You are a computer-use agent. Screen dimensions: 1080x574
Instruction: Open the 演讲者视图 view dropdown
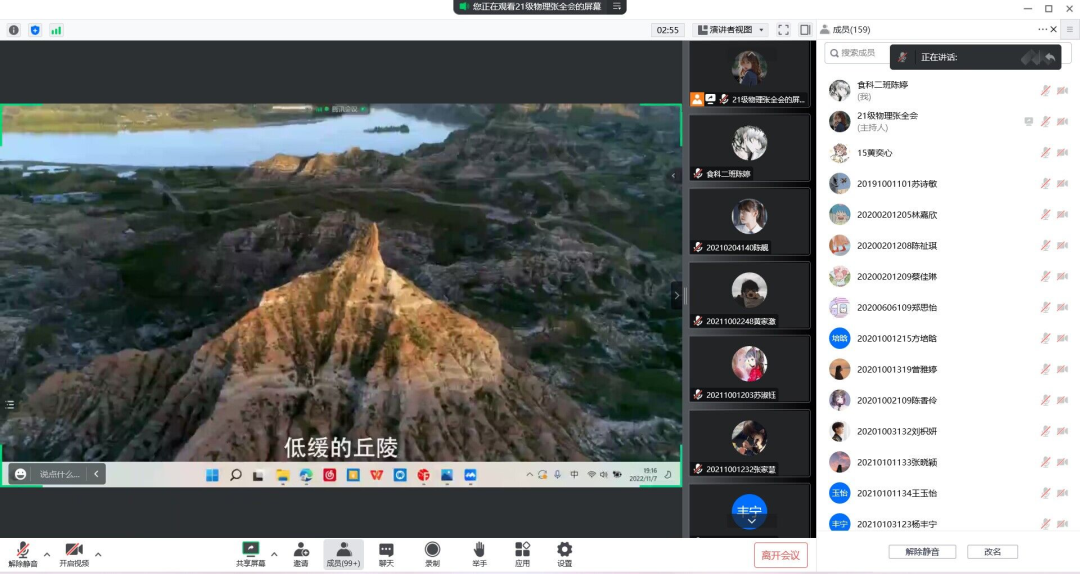tap(731, 30)
